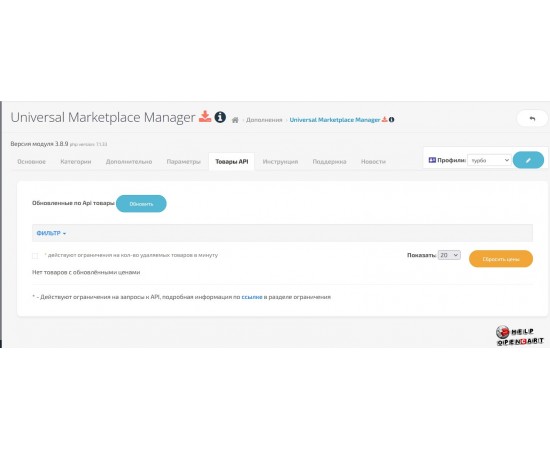This screenshot has width=550, height=450.
Task: Select the Товары API tab
Action: click(x=232, y=162)
